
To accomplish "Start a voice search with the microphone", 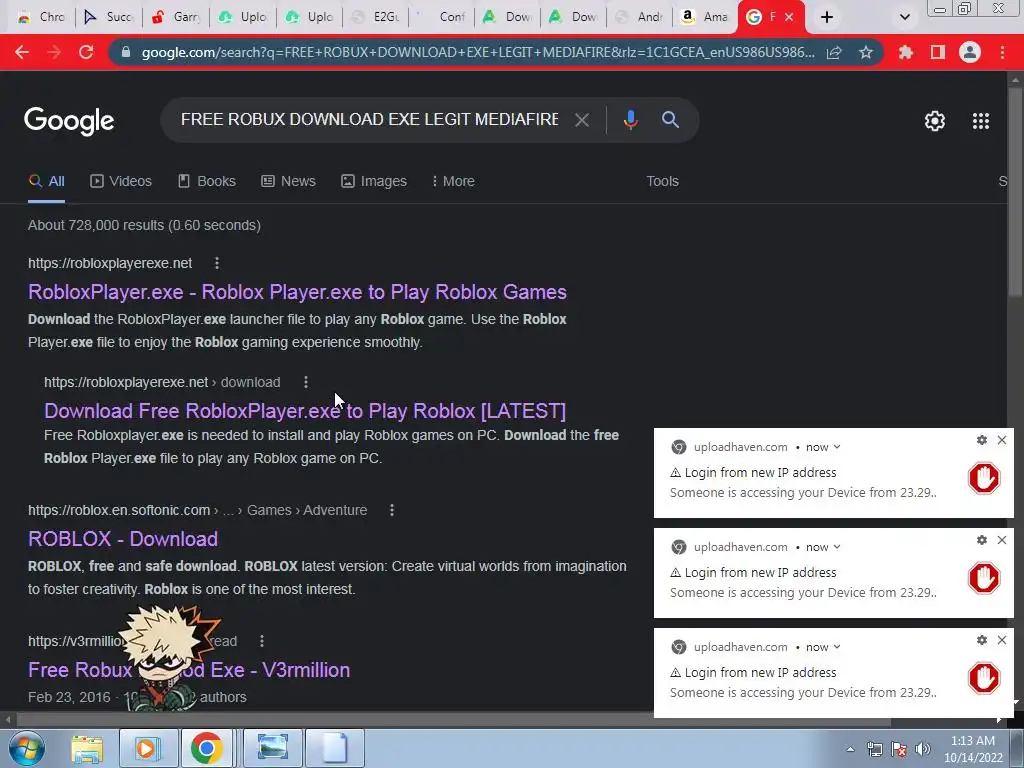I will (630, 120).
